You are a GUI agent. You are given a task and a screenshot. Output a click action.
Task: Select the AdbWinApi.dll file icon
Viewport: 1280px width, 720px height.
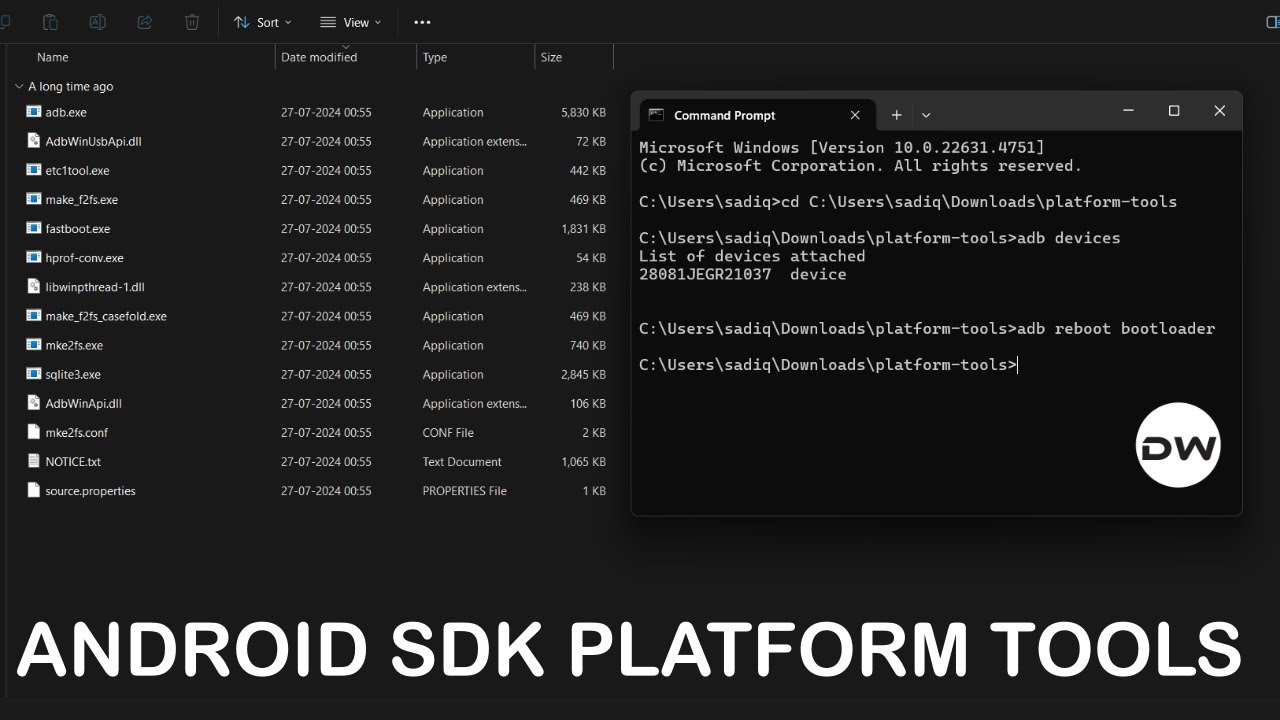coord(35,403)
